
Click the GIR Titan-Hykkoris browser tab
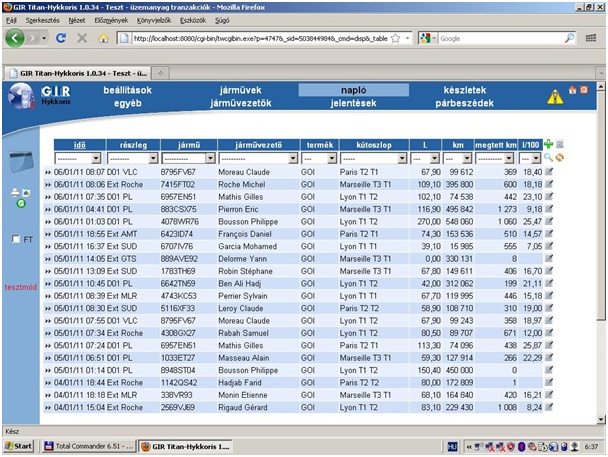(x=77, y=73)
